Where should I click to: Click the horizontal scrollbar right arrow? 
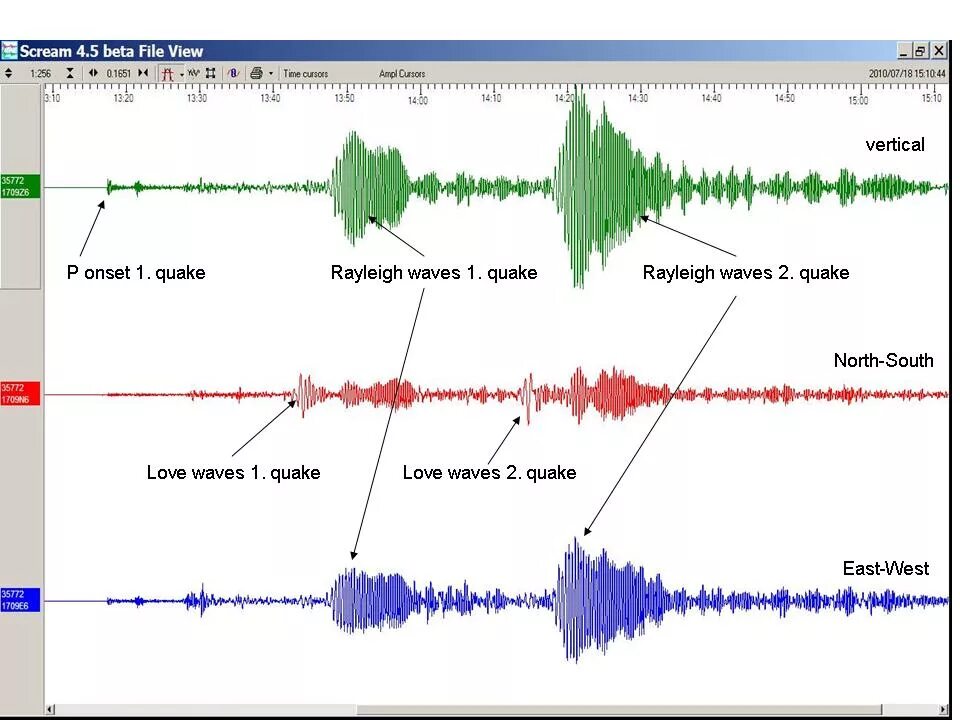943,709
